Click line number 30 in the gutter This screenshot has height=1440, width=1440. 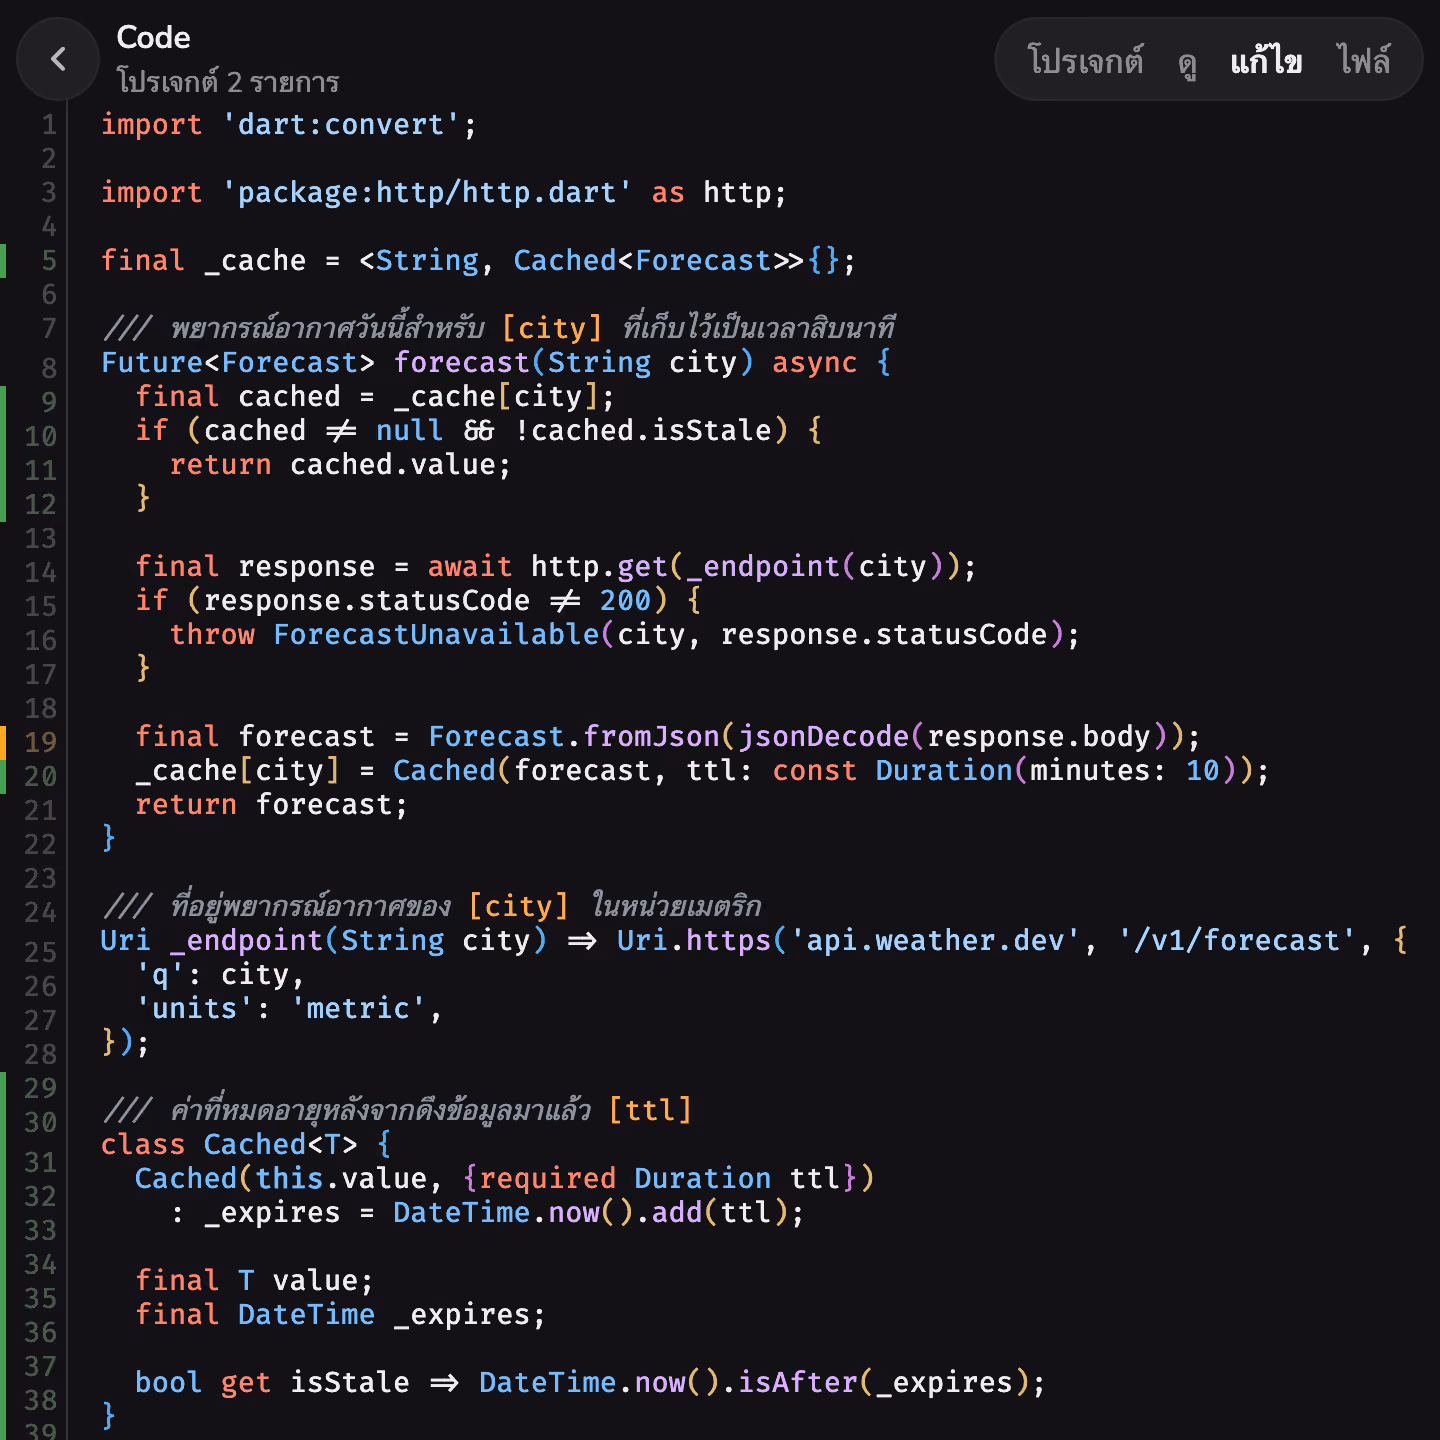pyautogui.click(x=40, y=1122)
